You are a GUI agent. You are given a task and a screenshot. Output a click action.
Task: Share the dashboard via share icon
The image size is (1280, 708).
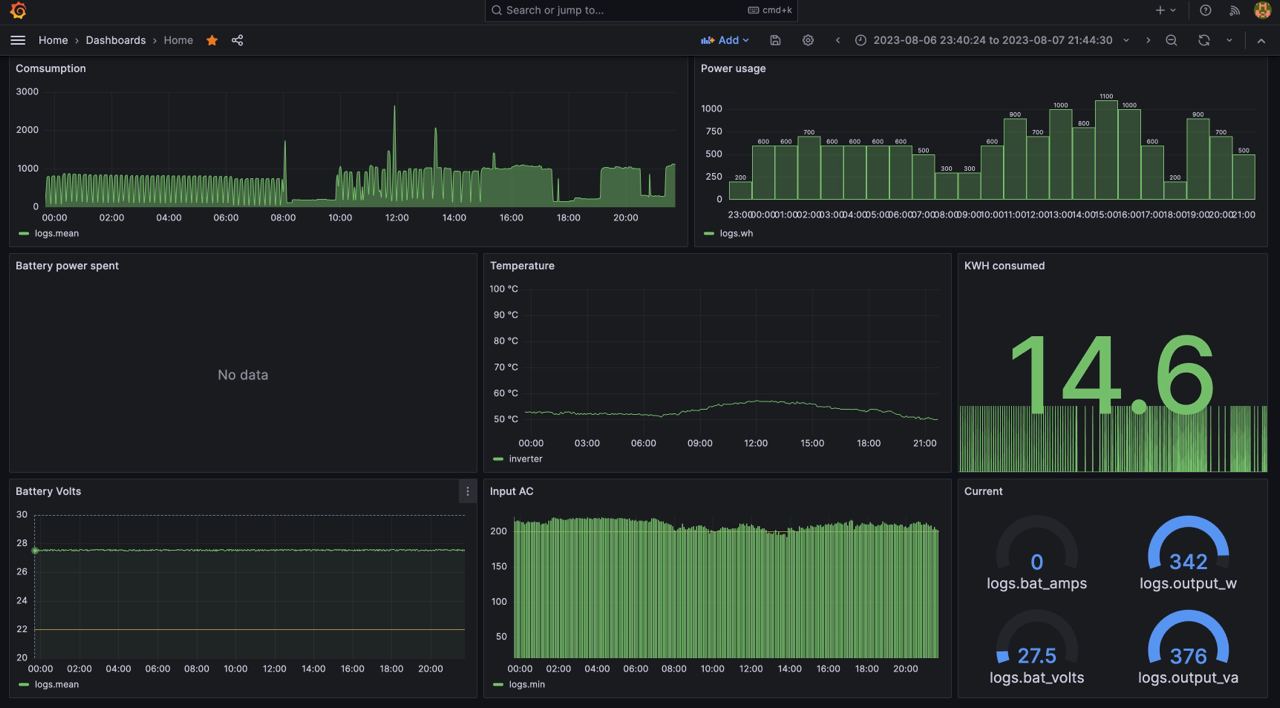(x=237, y=40)
